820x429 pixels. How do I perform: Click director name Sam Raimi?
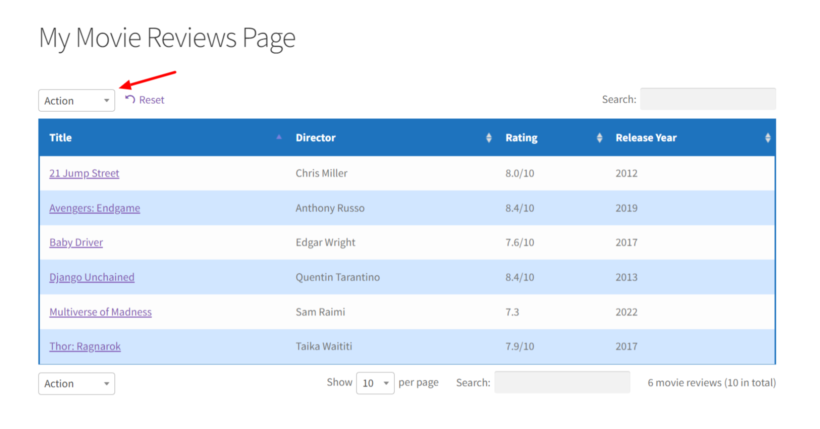click(x=320, y=312)
